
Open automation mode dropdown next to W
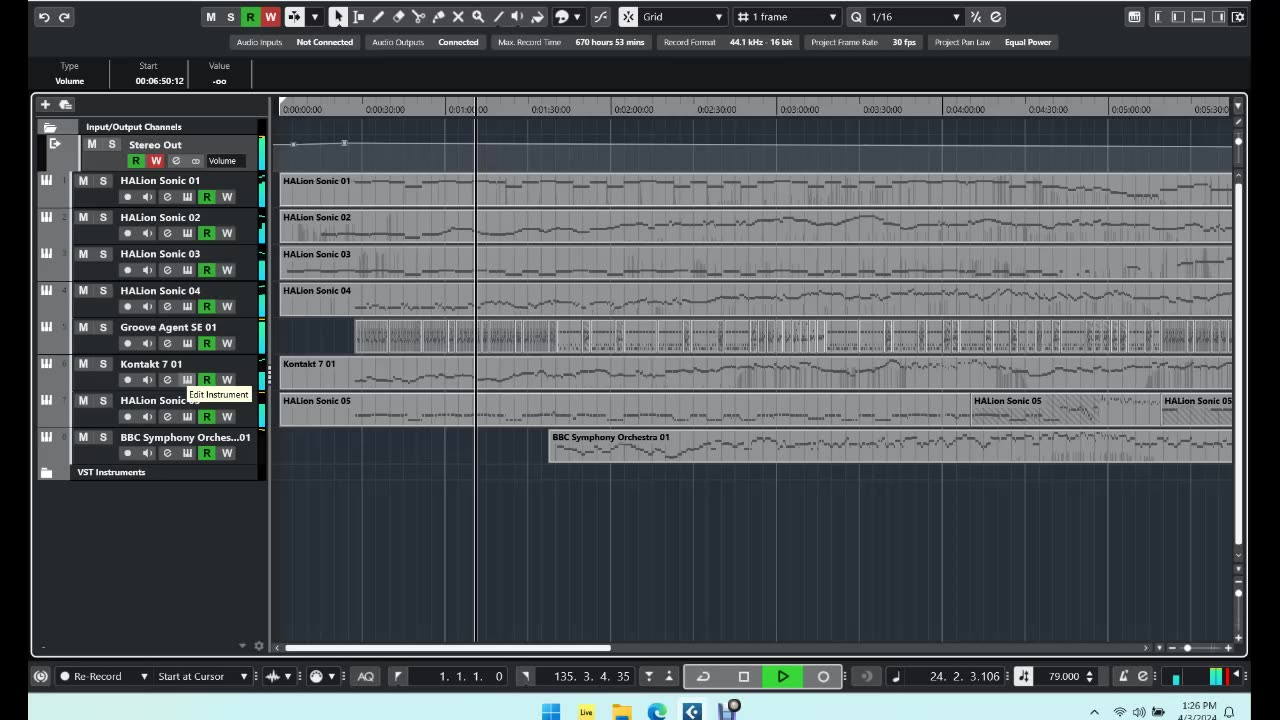(314, 17)
